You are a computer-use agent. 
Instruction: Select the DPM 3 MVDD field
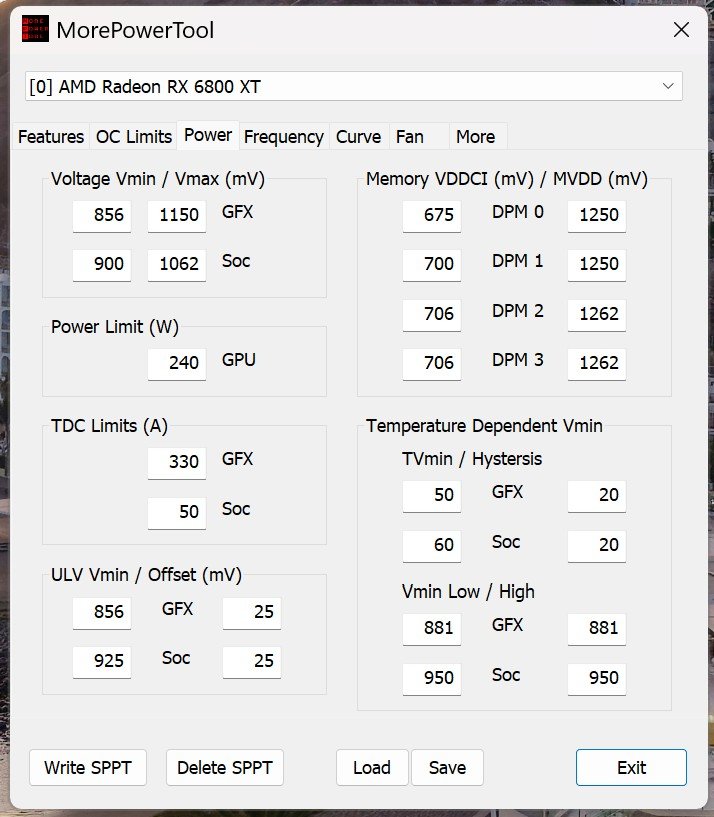click(x=597, y=364)
